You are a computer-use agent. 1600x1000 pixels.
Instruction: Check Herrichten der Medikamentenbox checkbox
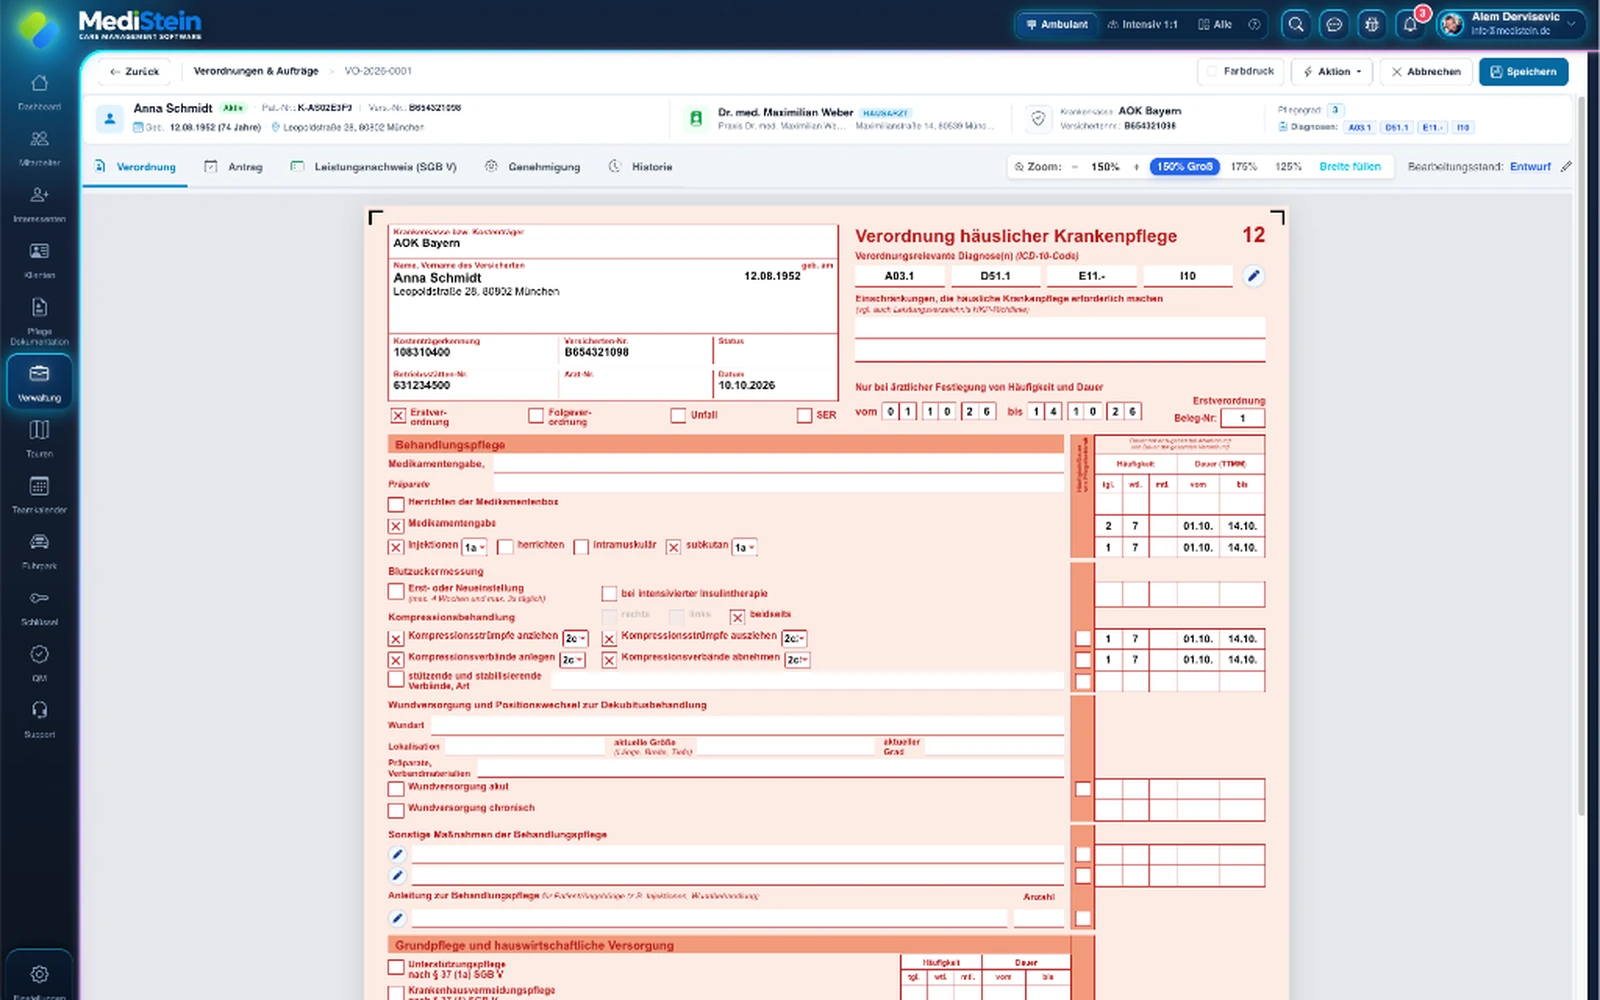coord(396,504)
